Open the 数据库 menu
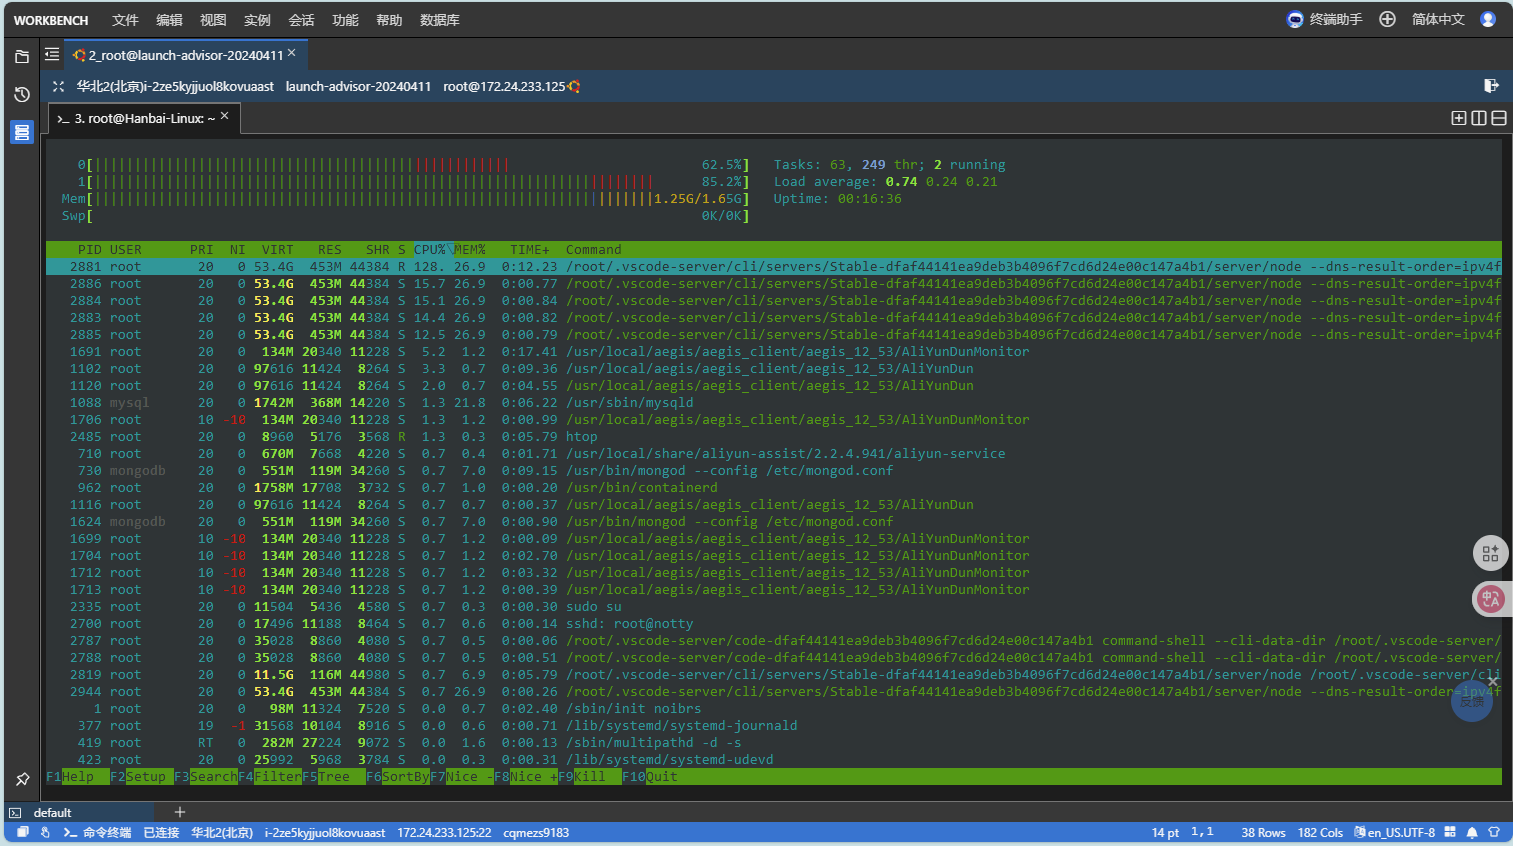1513x846 pixels. tap(439, 20)
